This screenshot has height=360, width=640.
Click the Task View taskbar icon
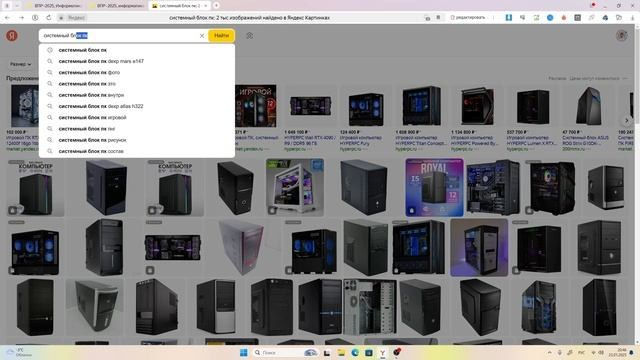click(327, 353)
